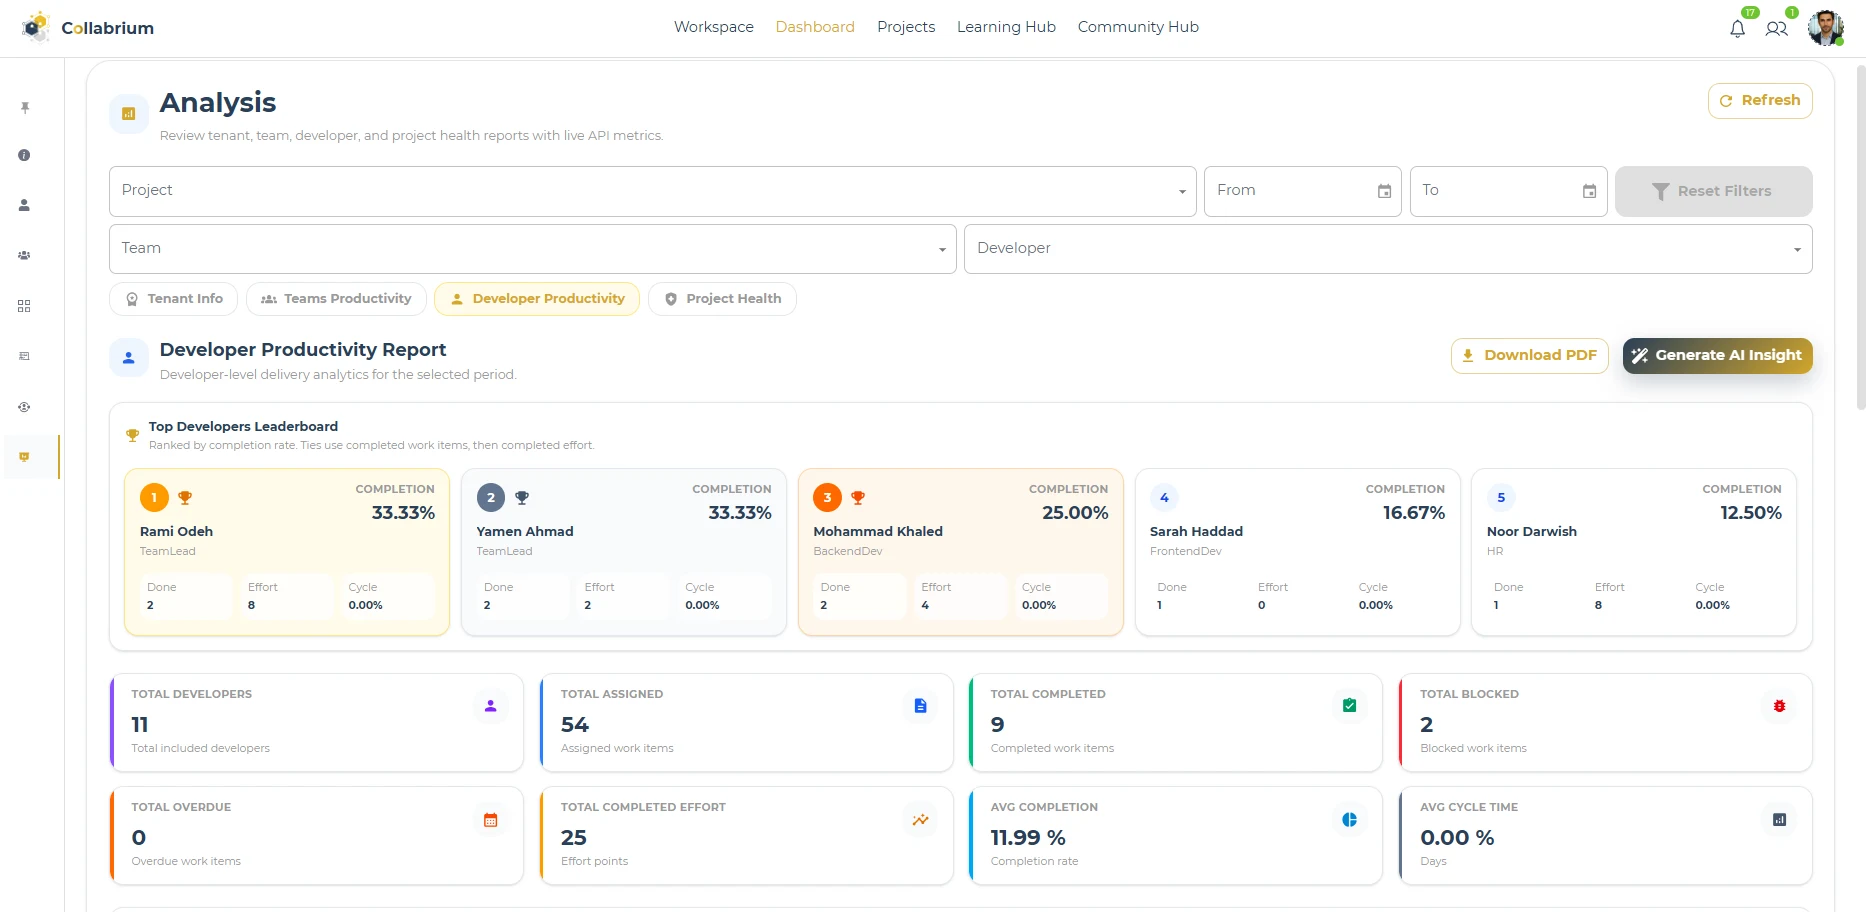Viewport: 1866px width, 912px height.
Task: Open the user profile avatar
Action: pos(1826,28)
